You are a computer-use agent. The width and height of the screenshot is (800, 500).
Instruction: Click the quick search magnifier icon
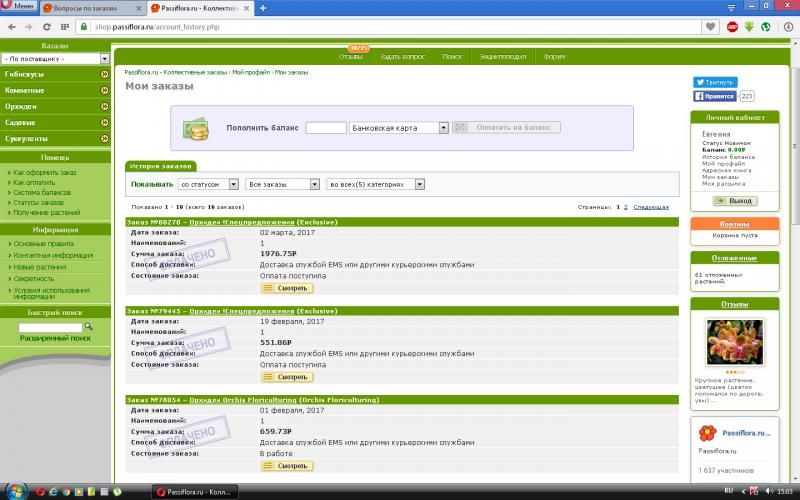click(89, 327)
